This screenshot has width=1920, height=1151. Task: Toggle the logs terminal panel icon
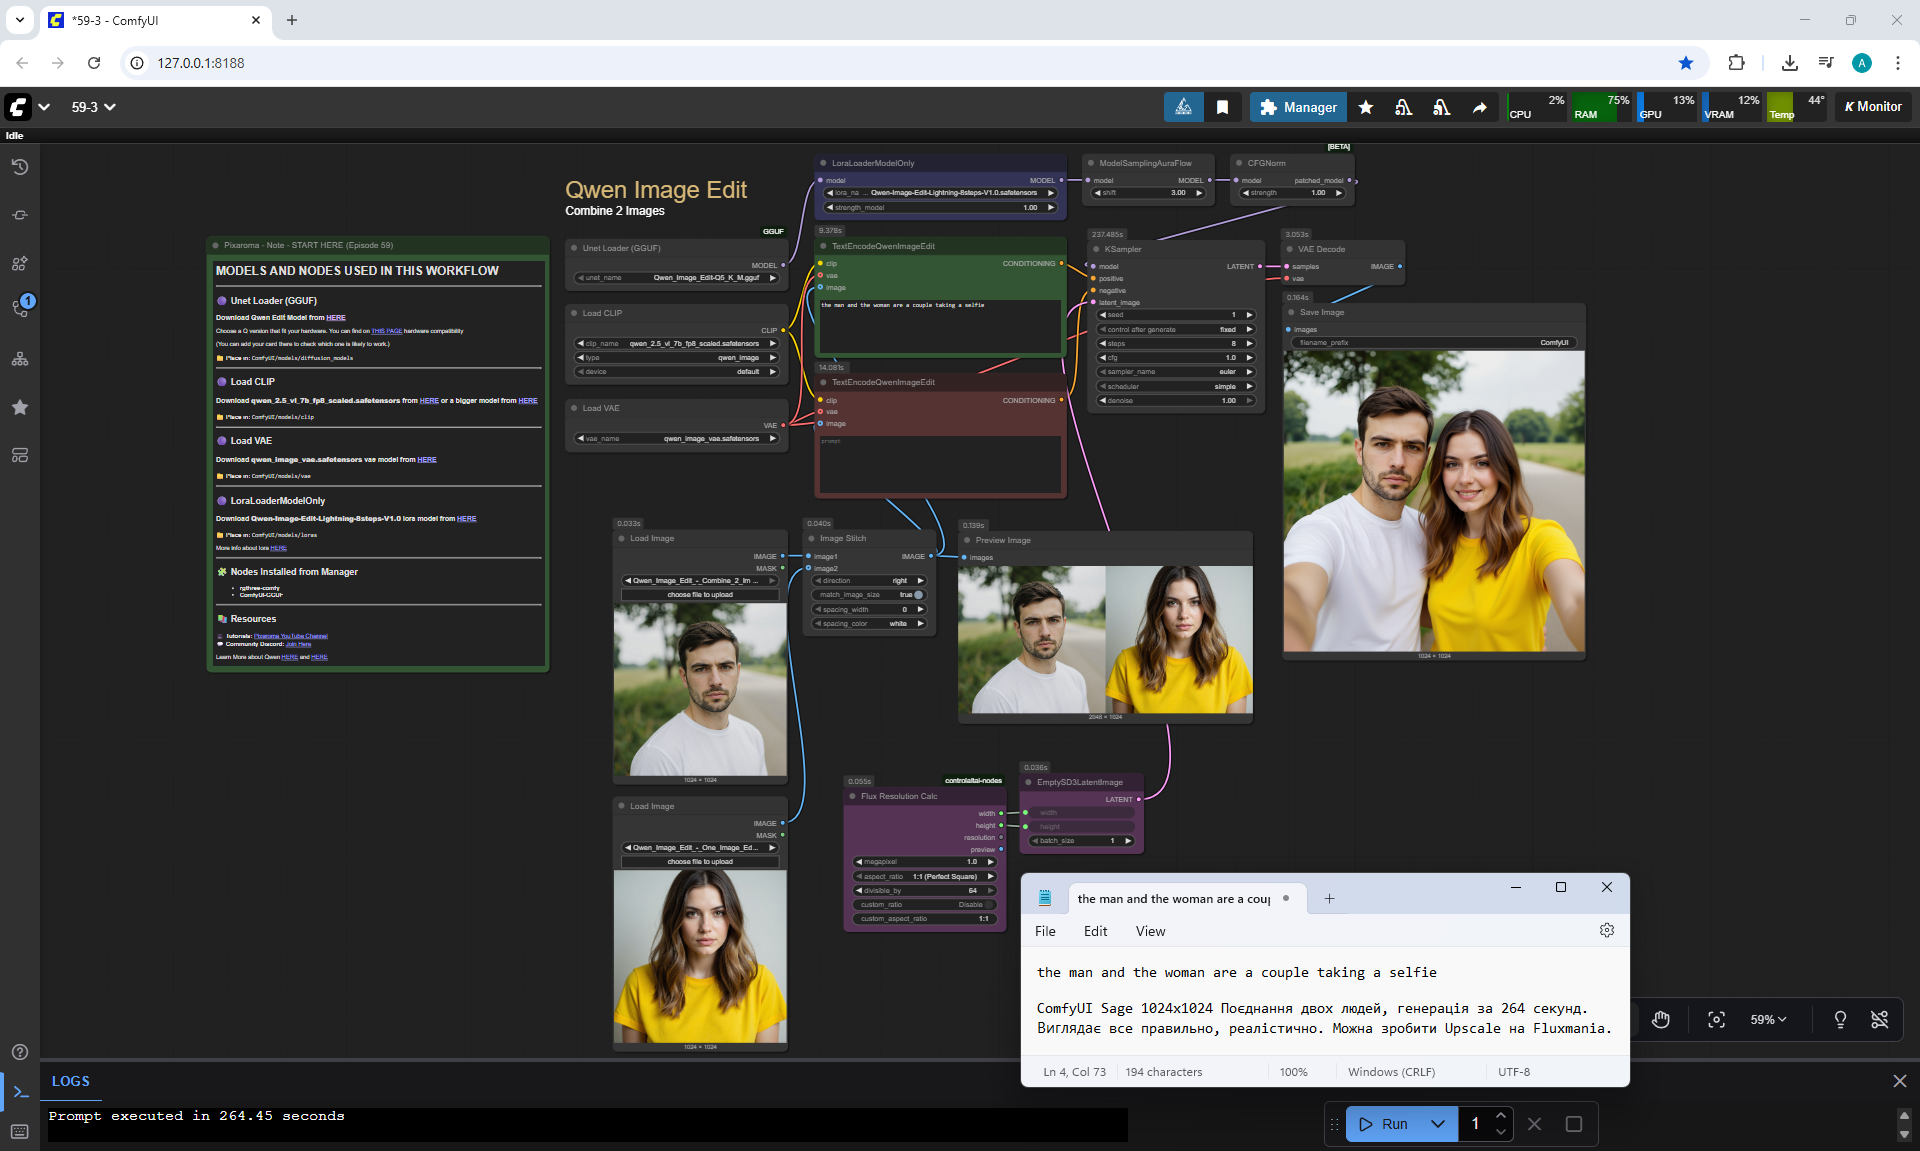[x=20, y=1092]
